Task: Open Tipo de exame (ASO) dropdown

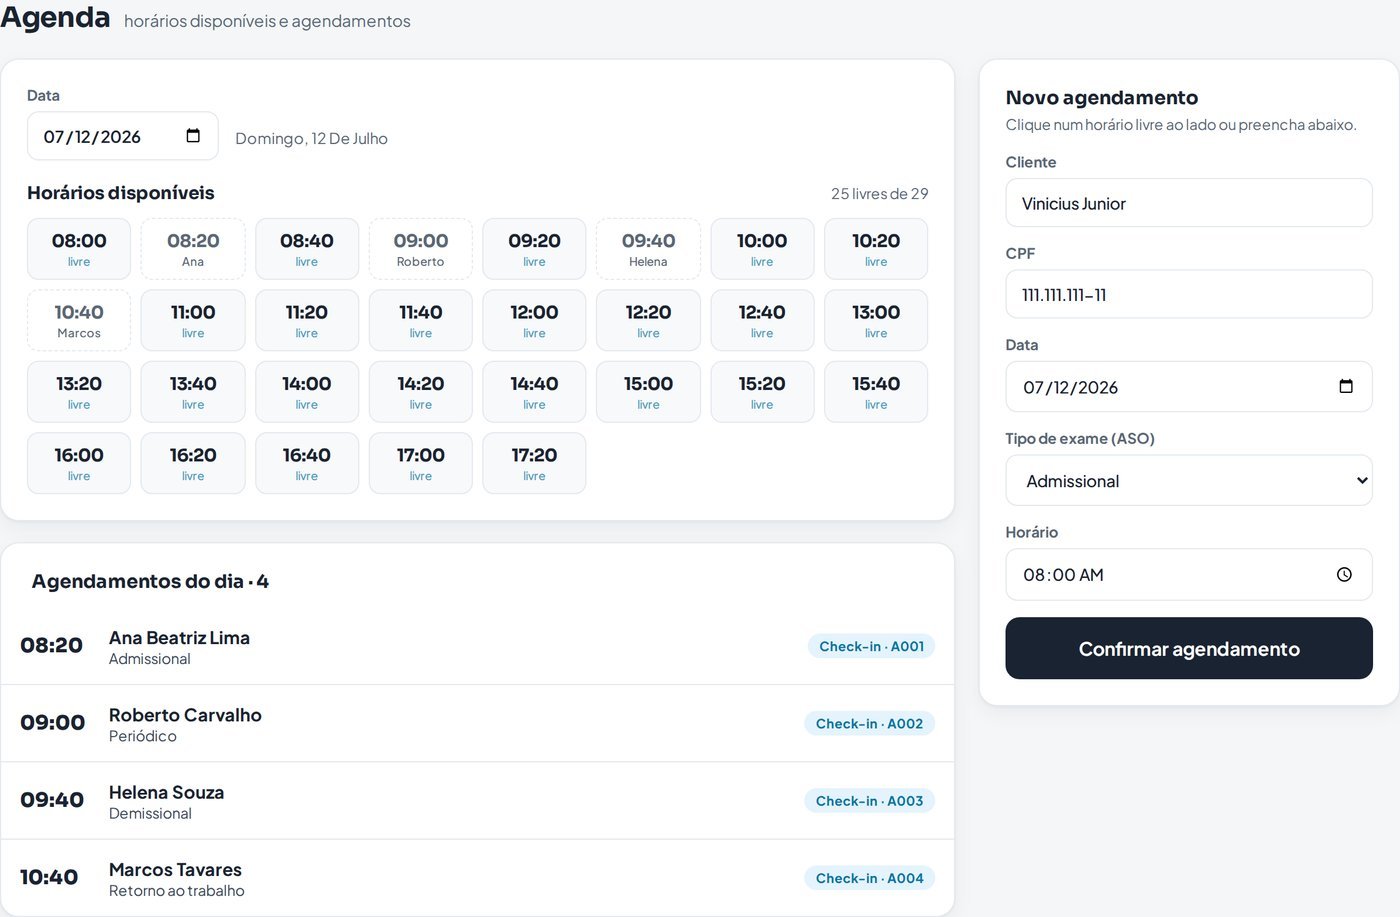Action: point(1189,480)
